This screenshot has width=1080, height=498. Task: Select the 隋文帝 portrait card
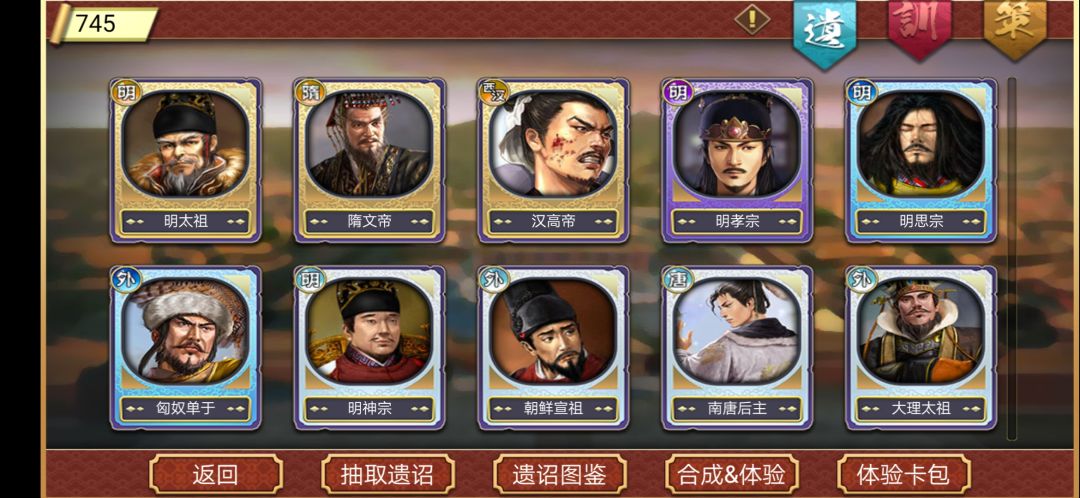coord(370,160)
